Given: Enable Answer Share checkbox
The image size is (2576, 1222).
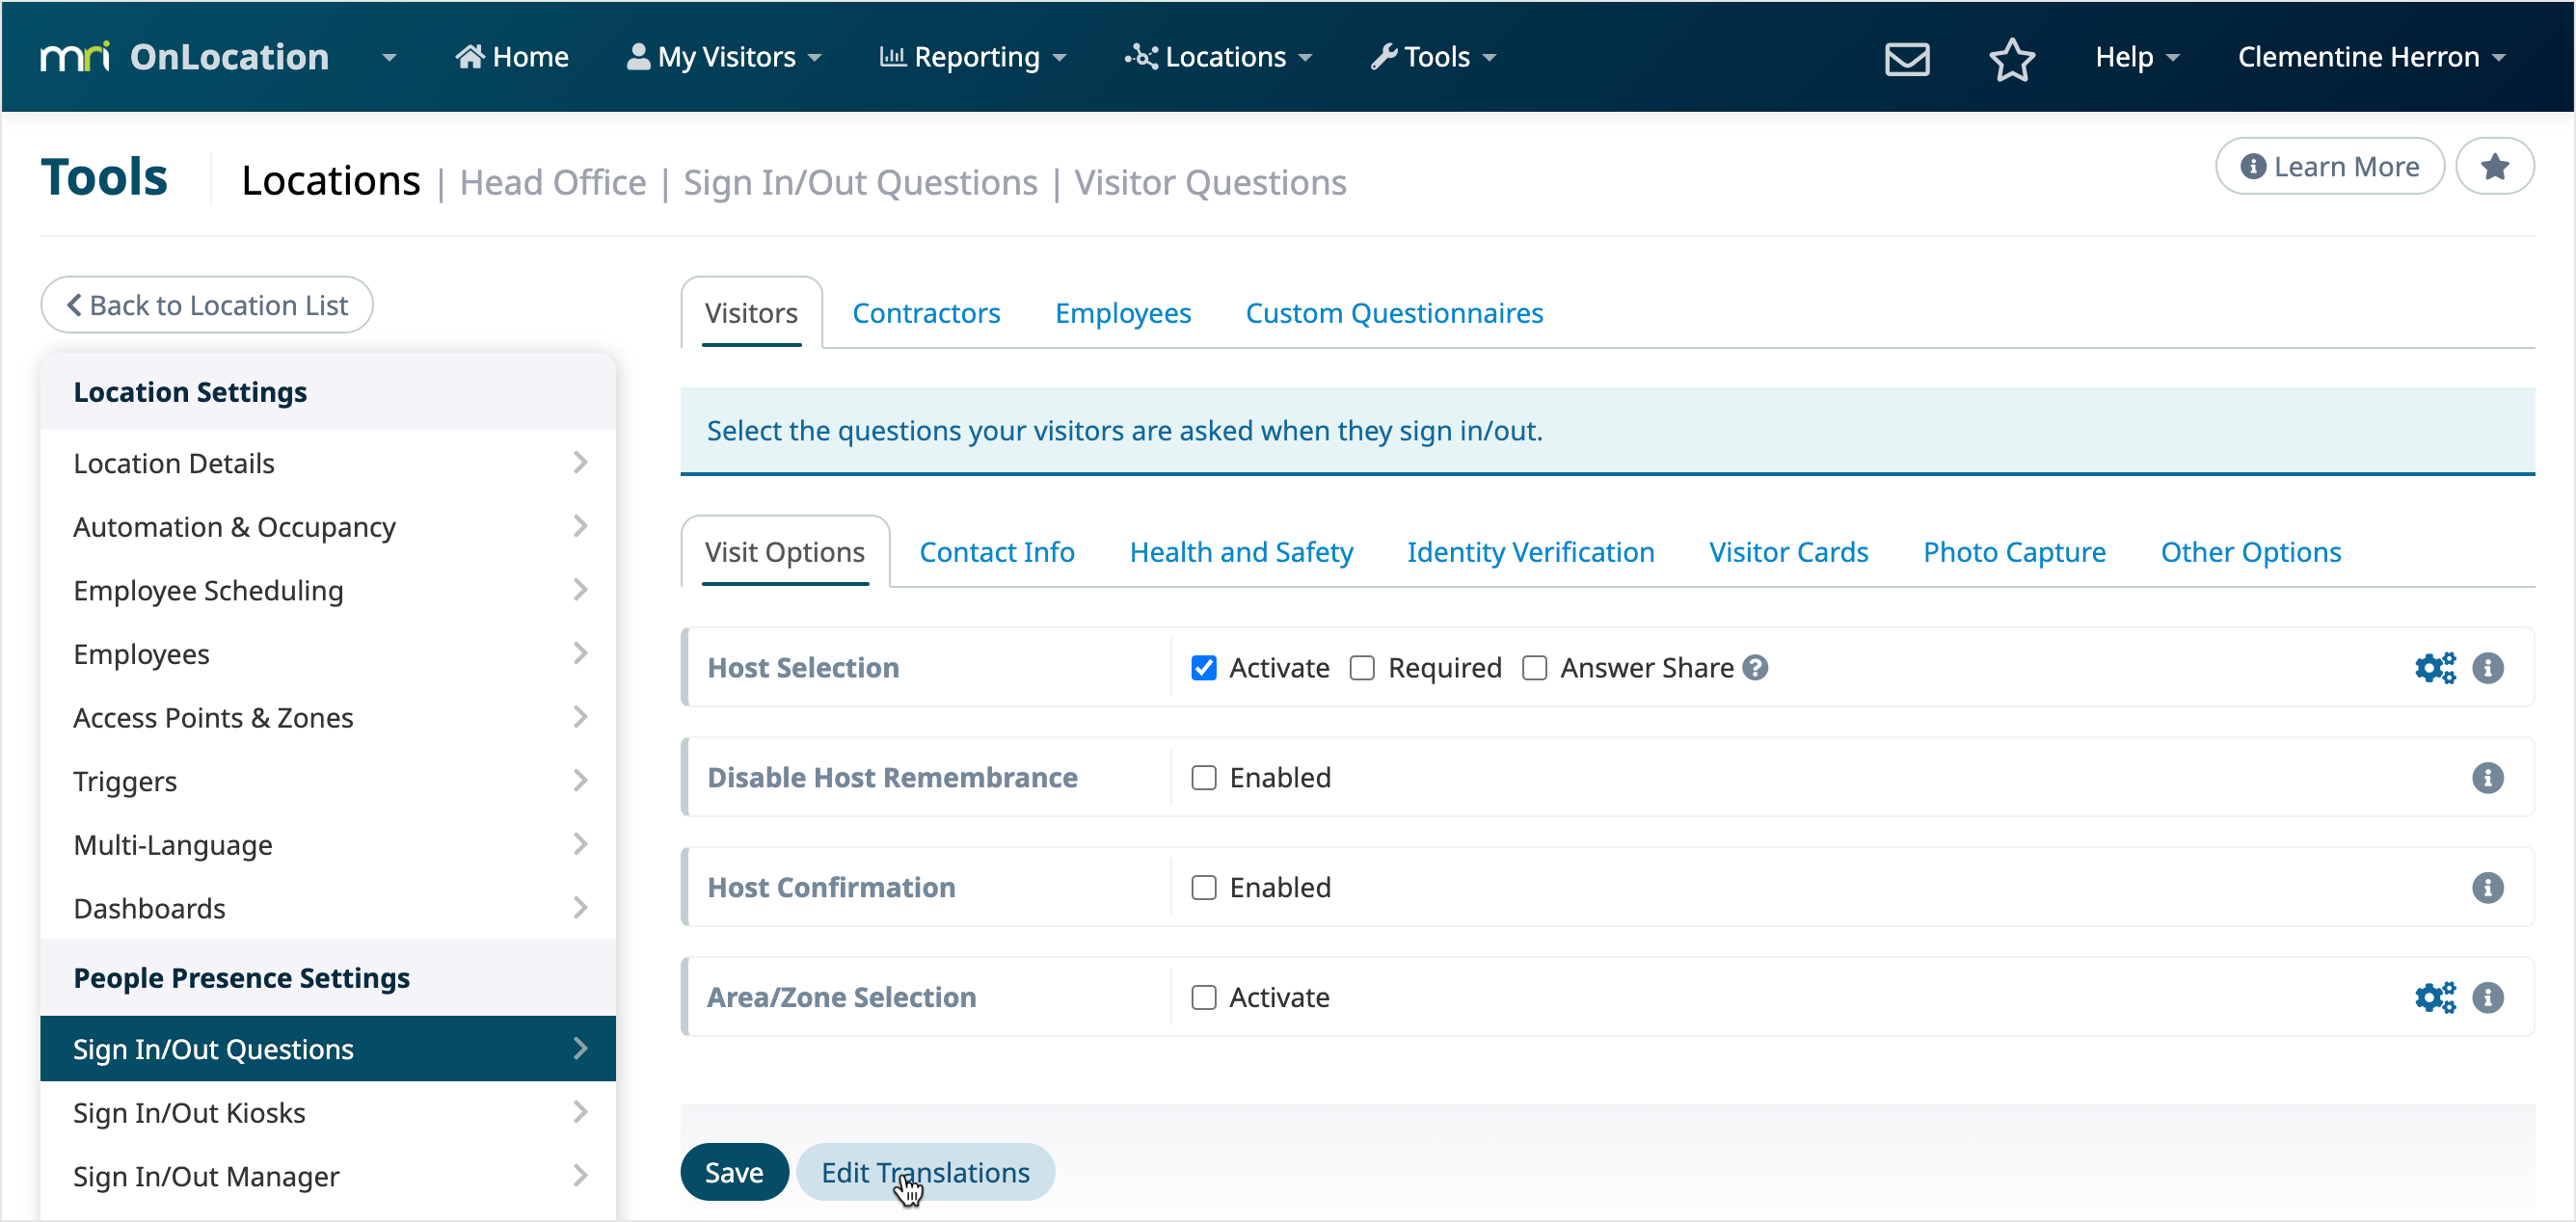Looking at the screenshot, I should (x=1534, y=667).
